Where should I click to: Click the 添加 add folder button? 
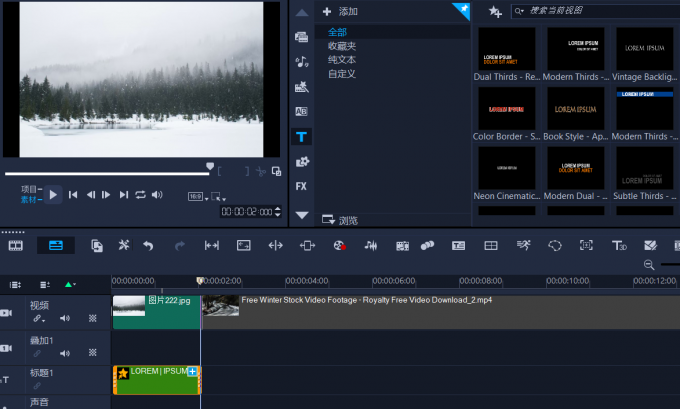340,12
